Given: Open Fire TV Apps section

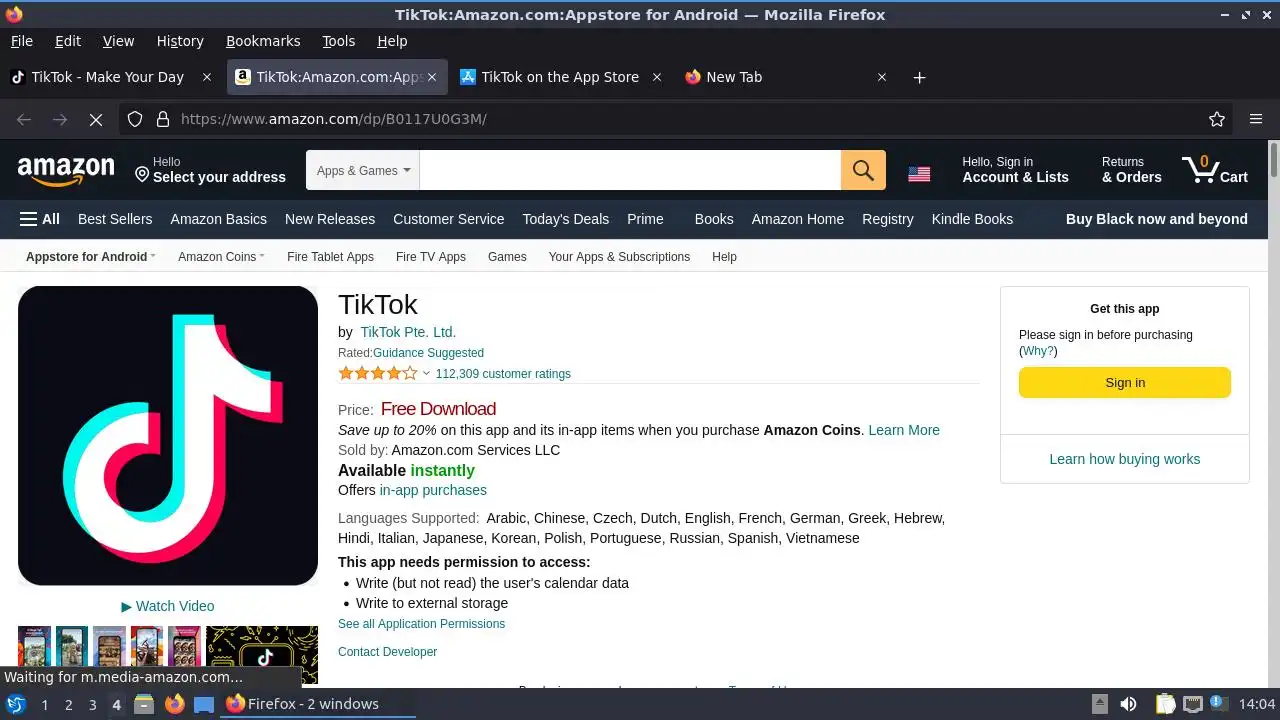Looking at the screenshot, I should (x=431, y=257).
